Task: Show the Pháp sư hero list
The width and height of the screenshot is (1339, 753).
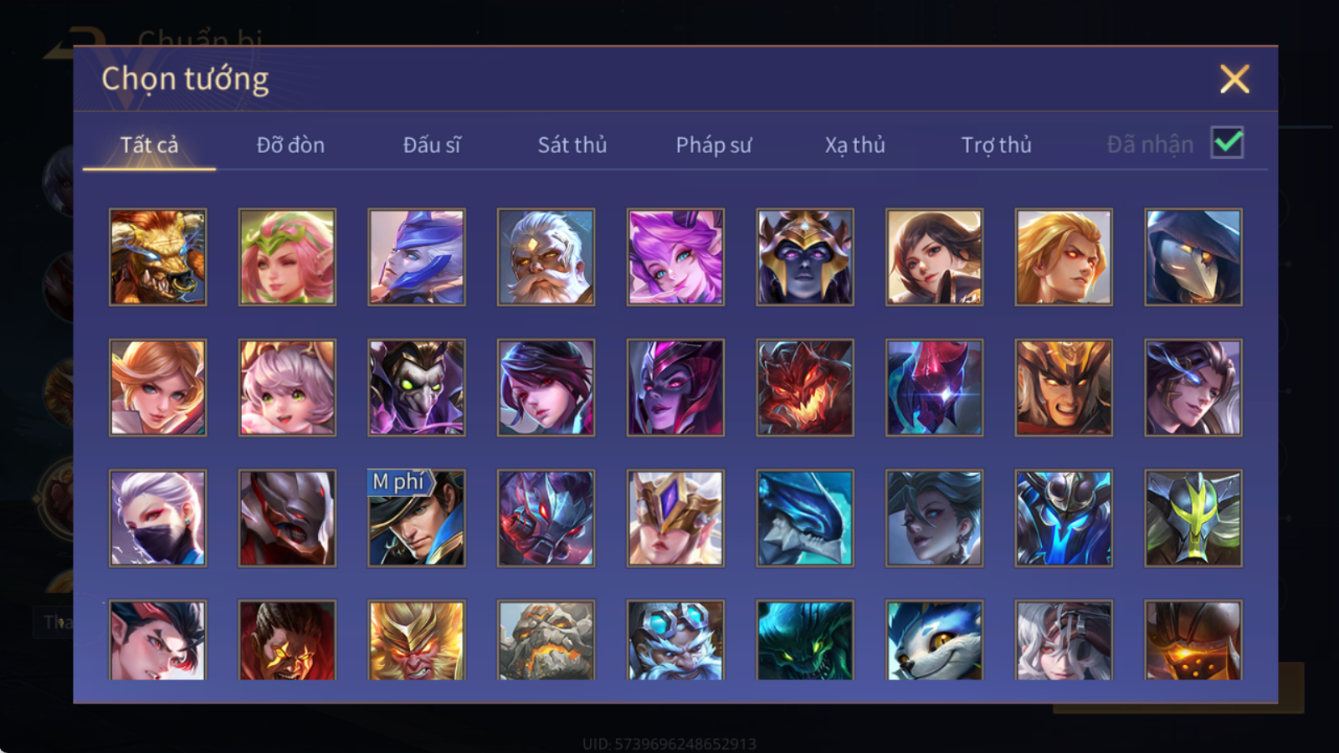Action: pos(713,145)
